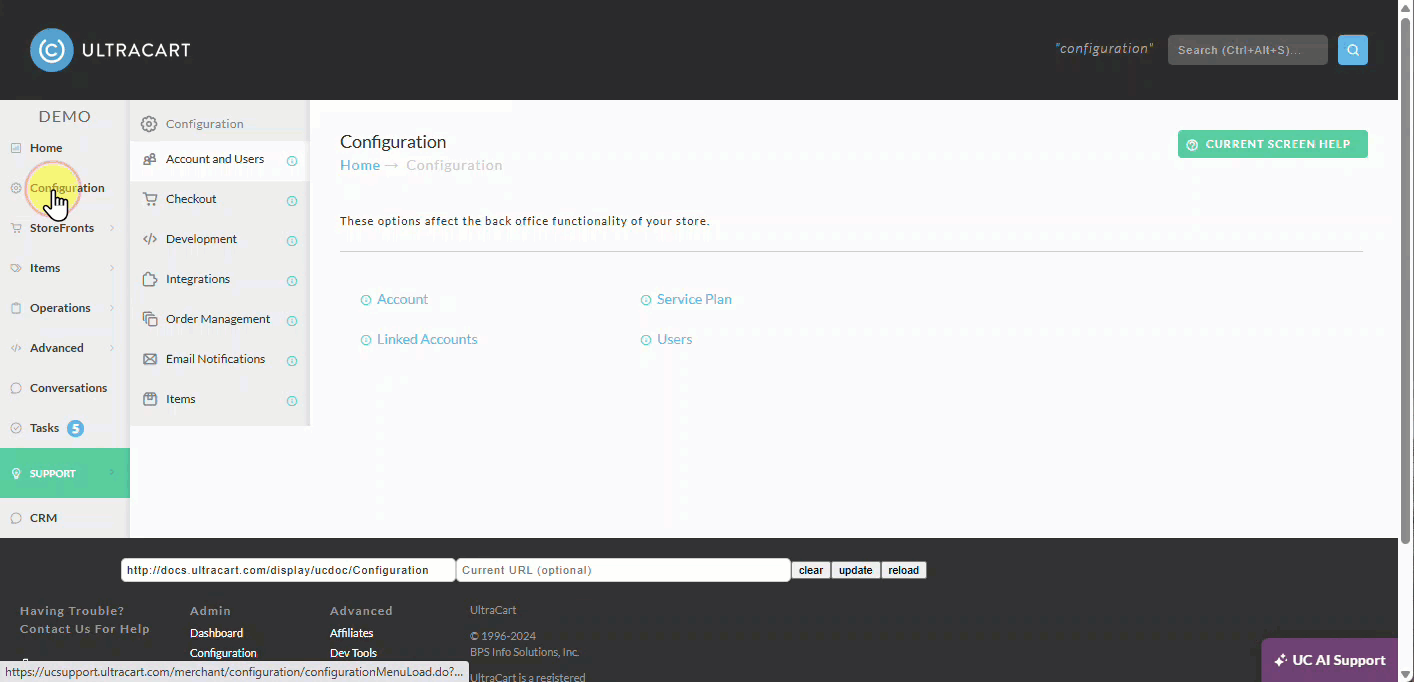This screenshot has height=682, width=1414.
Task: Click the page vertical scrollbar
Action: pyautogui.click(x=1406, y=280)
